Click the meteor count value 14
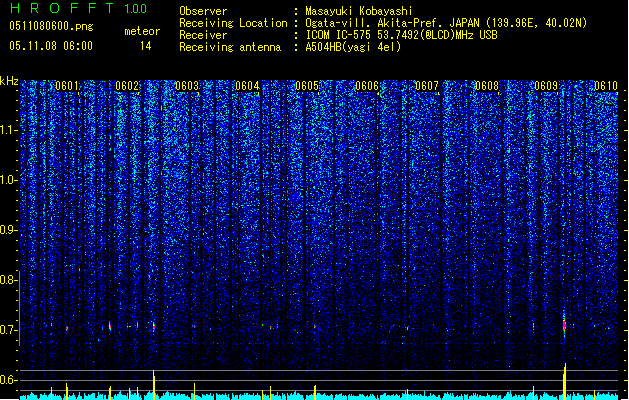 (x=146, y=46)
